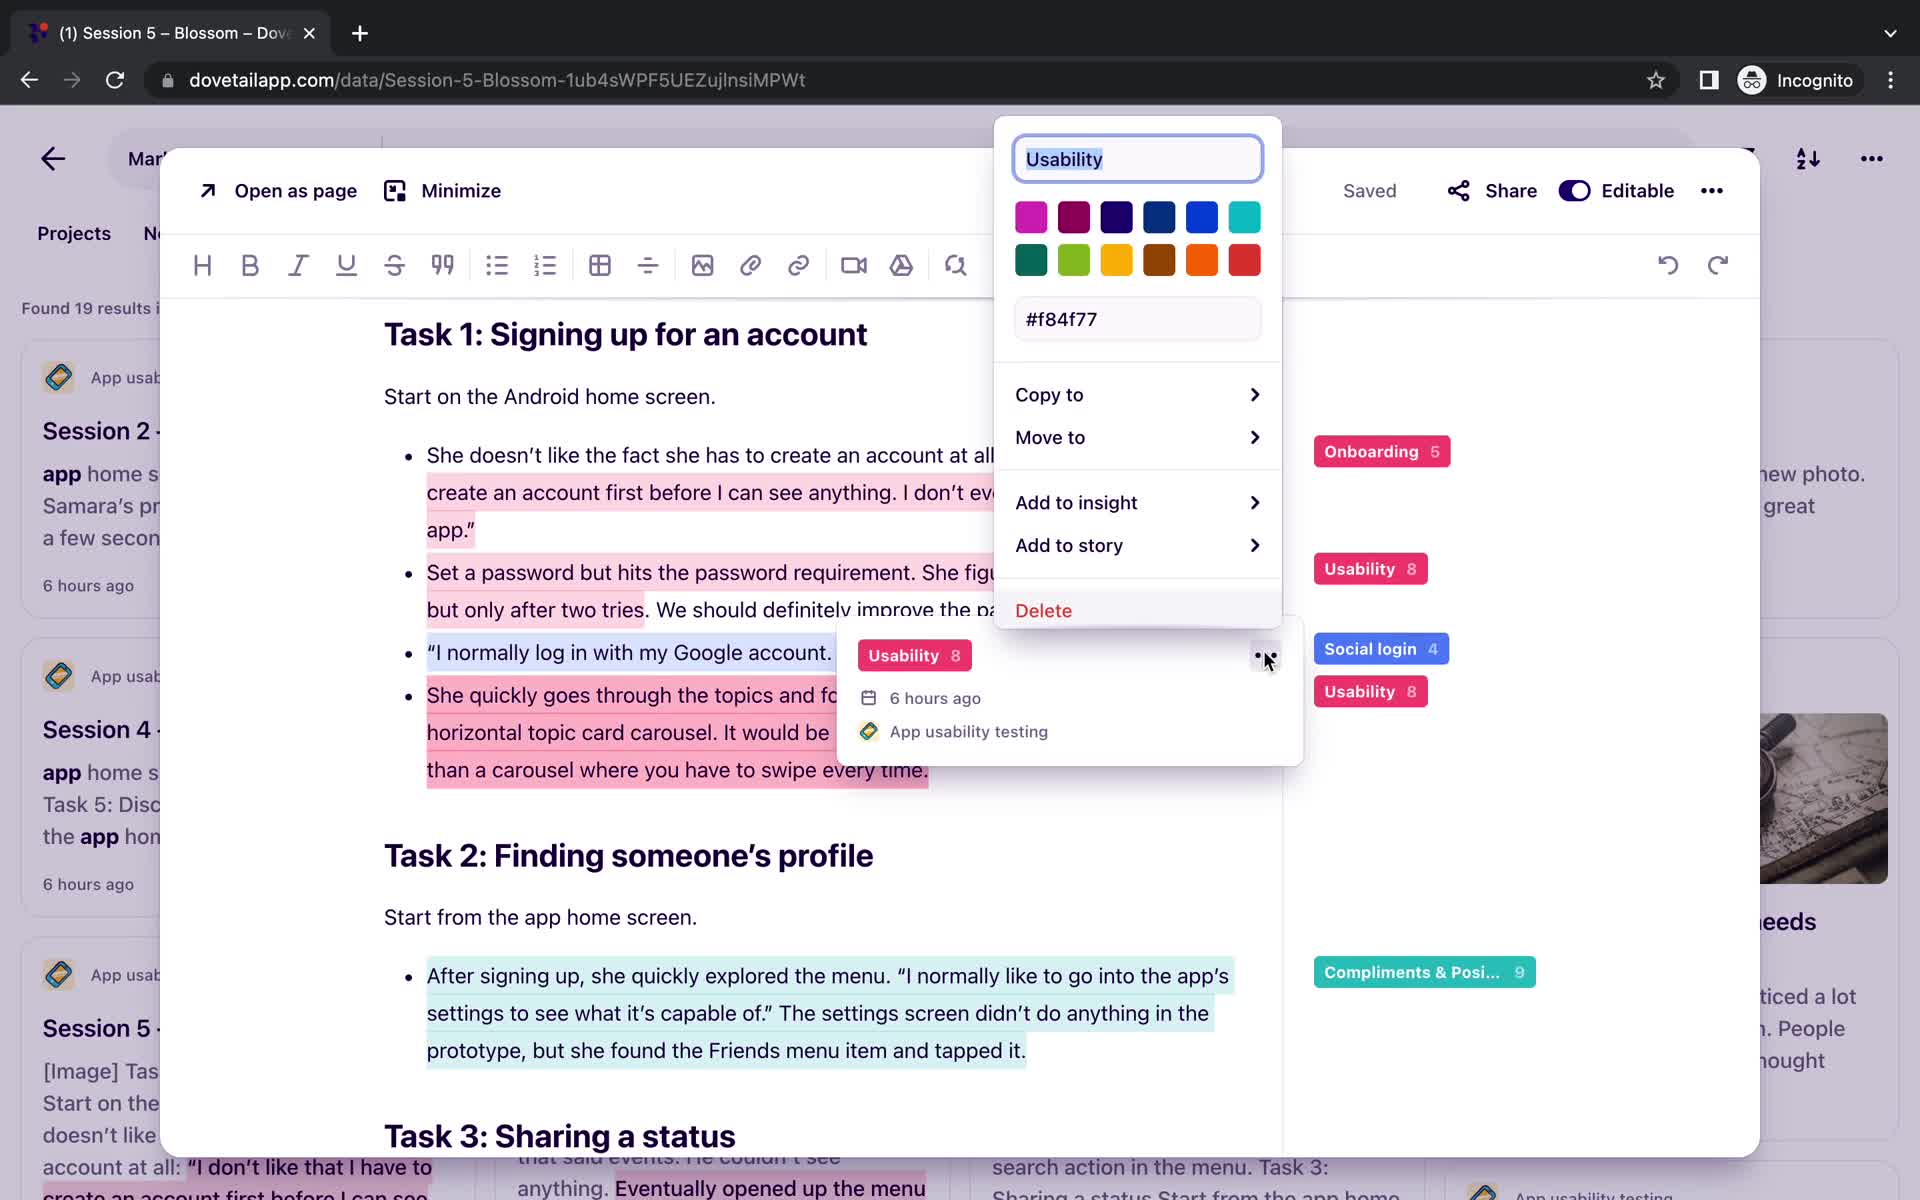Select the strikethrough formatting tool

pyautogui.click(x=394, y=265)
